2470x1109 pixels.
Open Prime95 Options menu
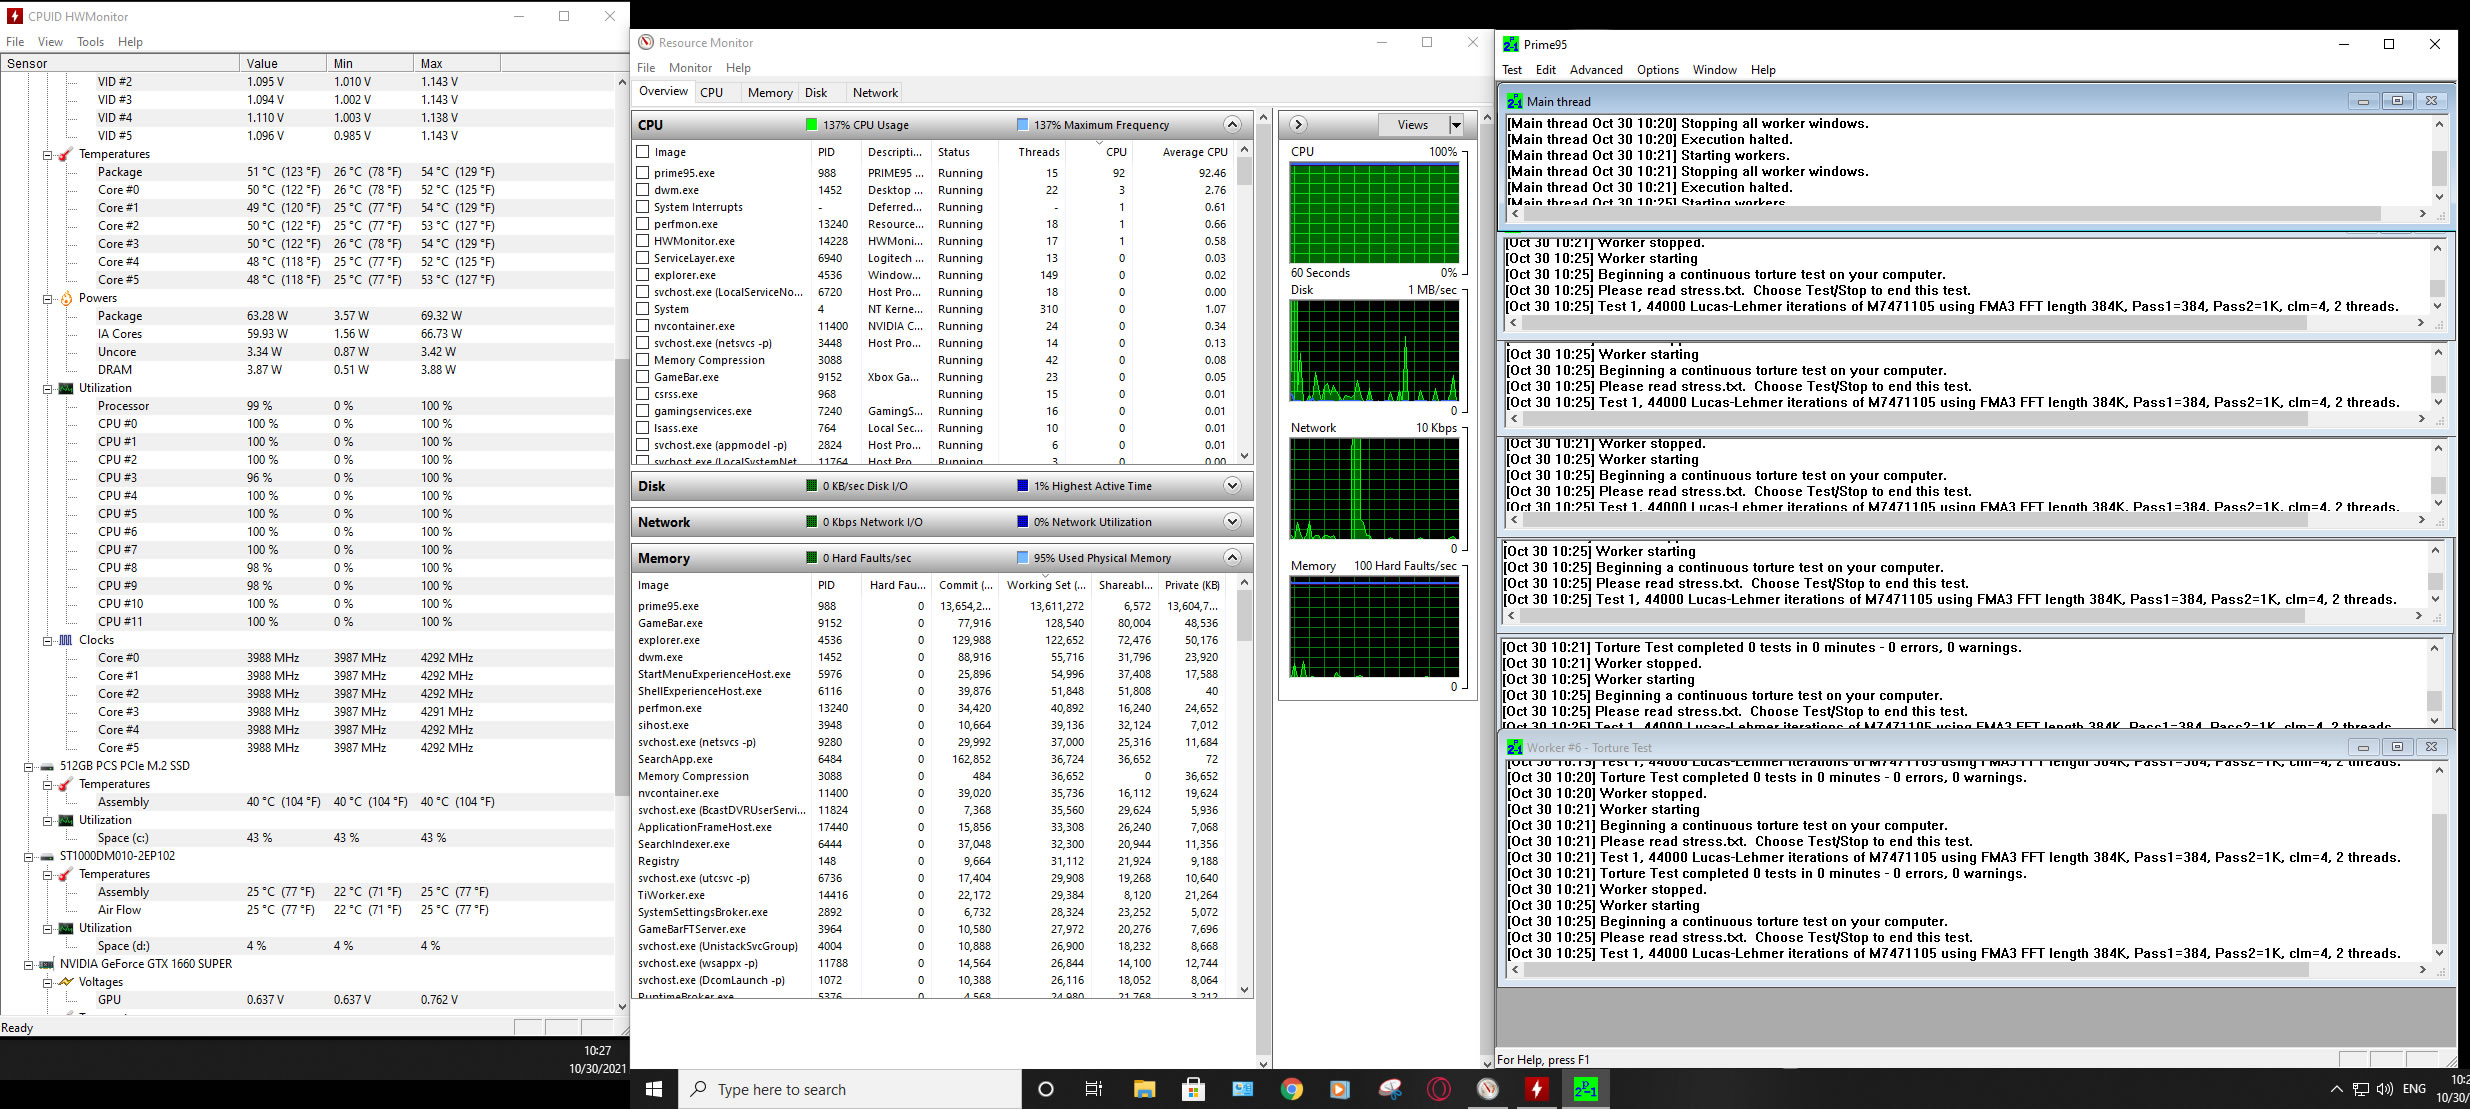click(1657, 70)
